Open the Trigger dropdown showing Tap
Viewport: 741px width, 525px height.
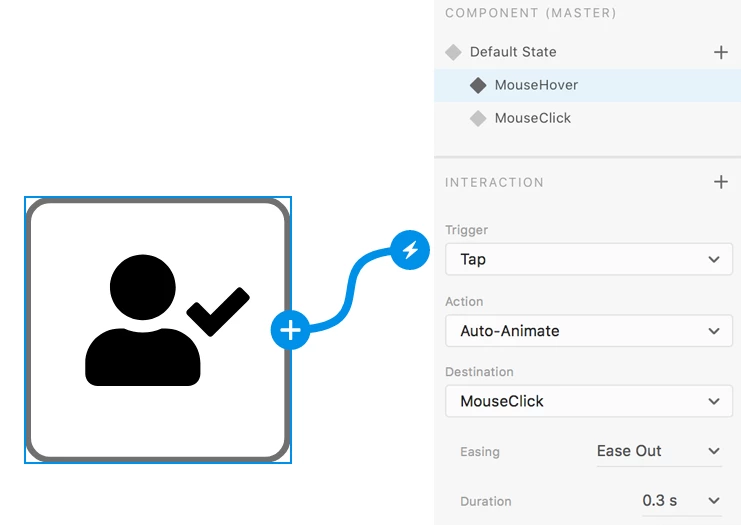[589, 259]
